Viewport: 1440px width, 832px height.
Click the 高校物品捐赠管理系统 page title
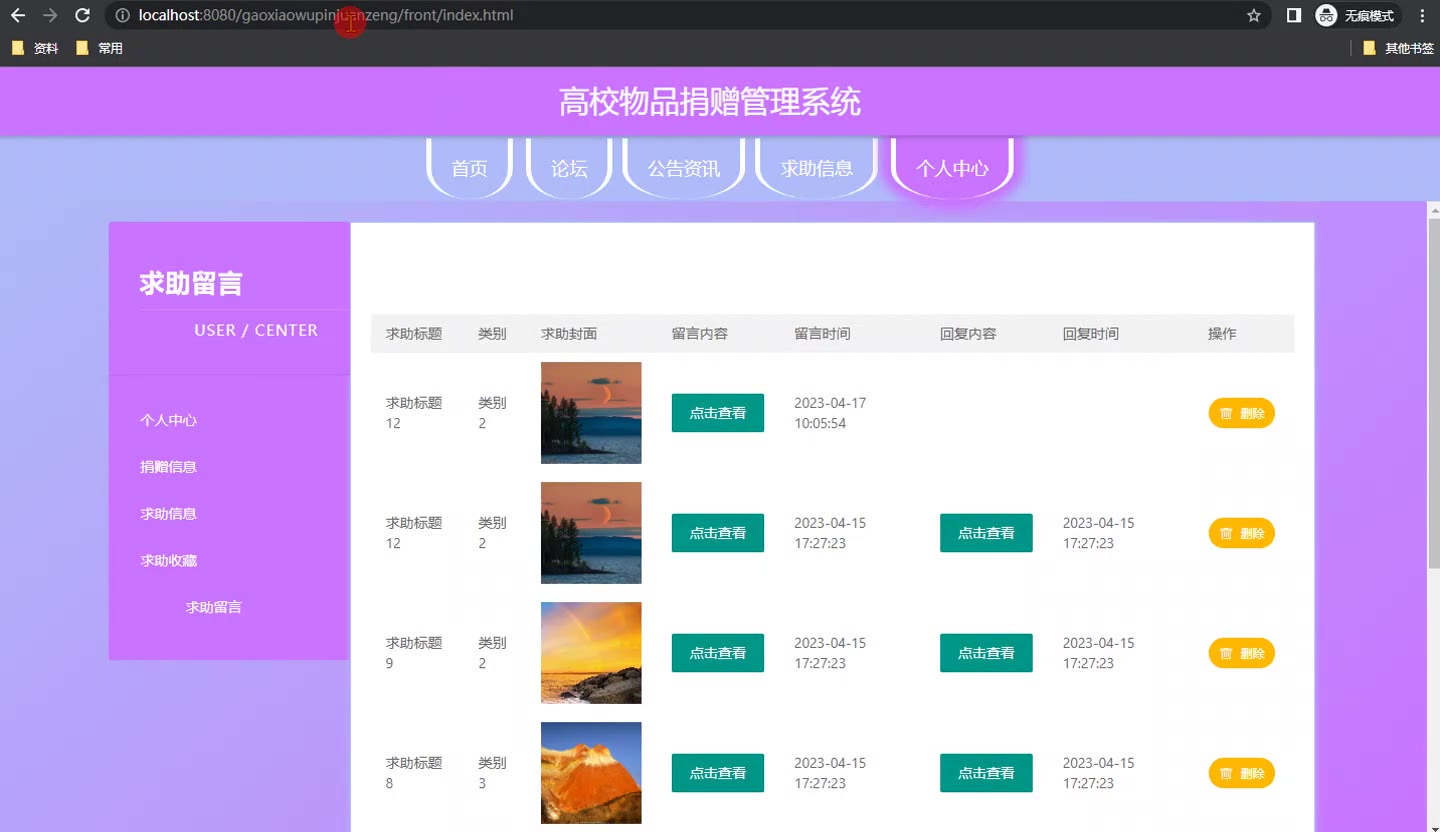click(x=710, y=102)
